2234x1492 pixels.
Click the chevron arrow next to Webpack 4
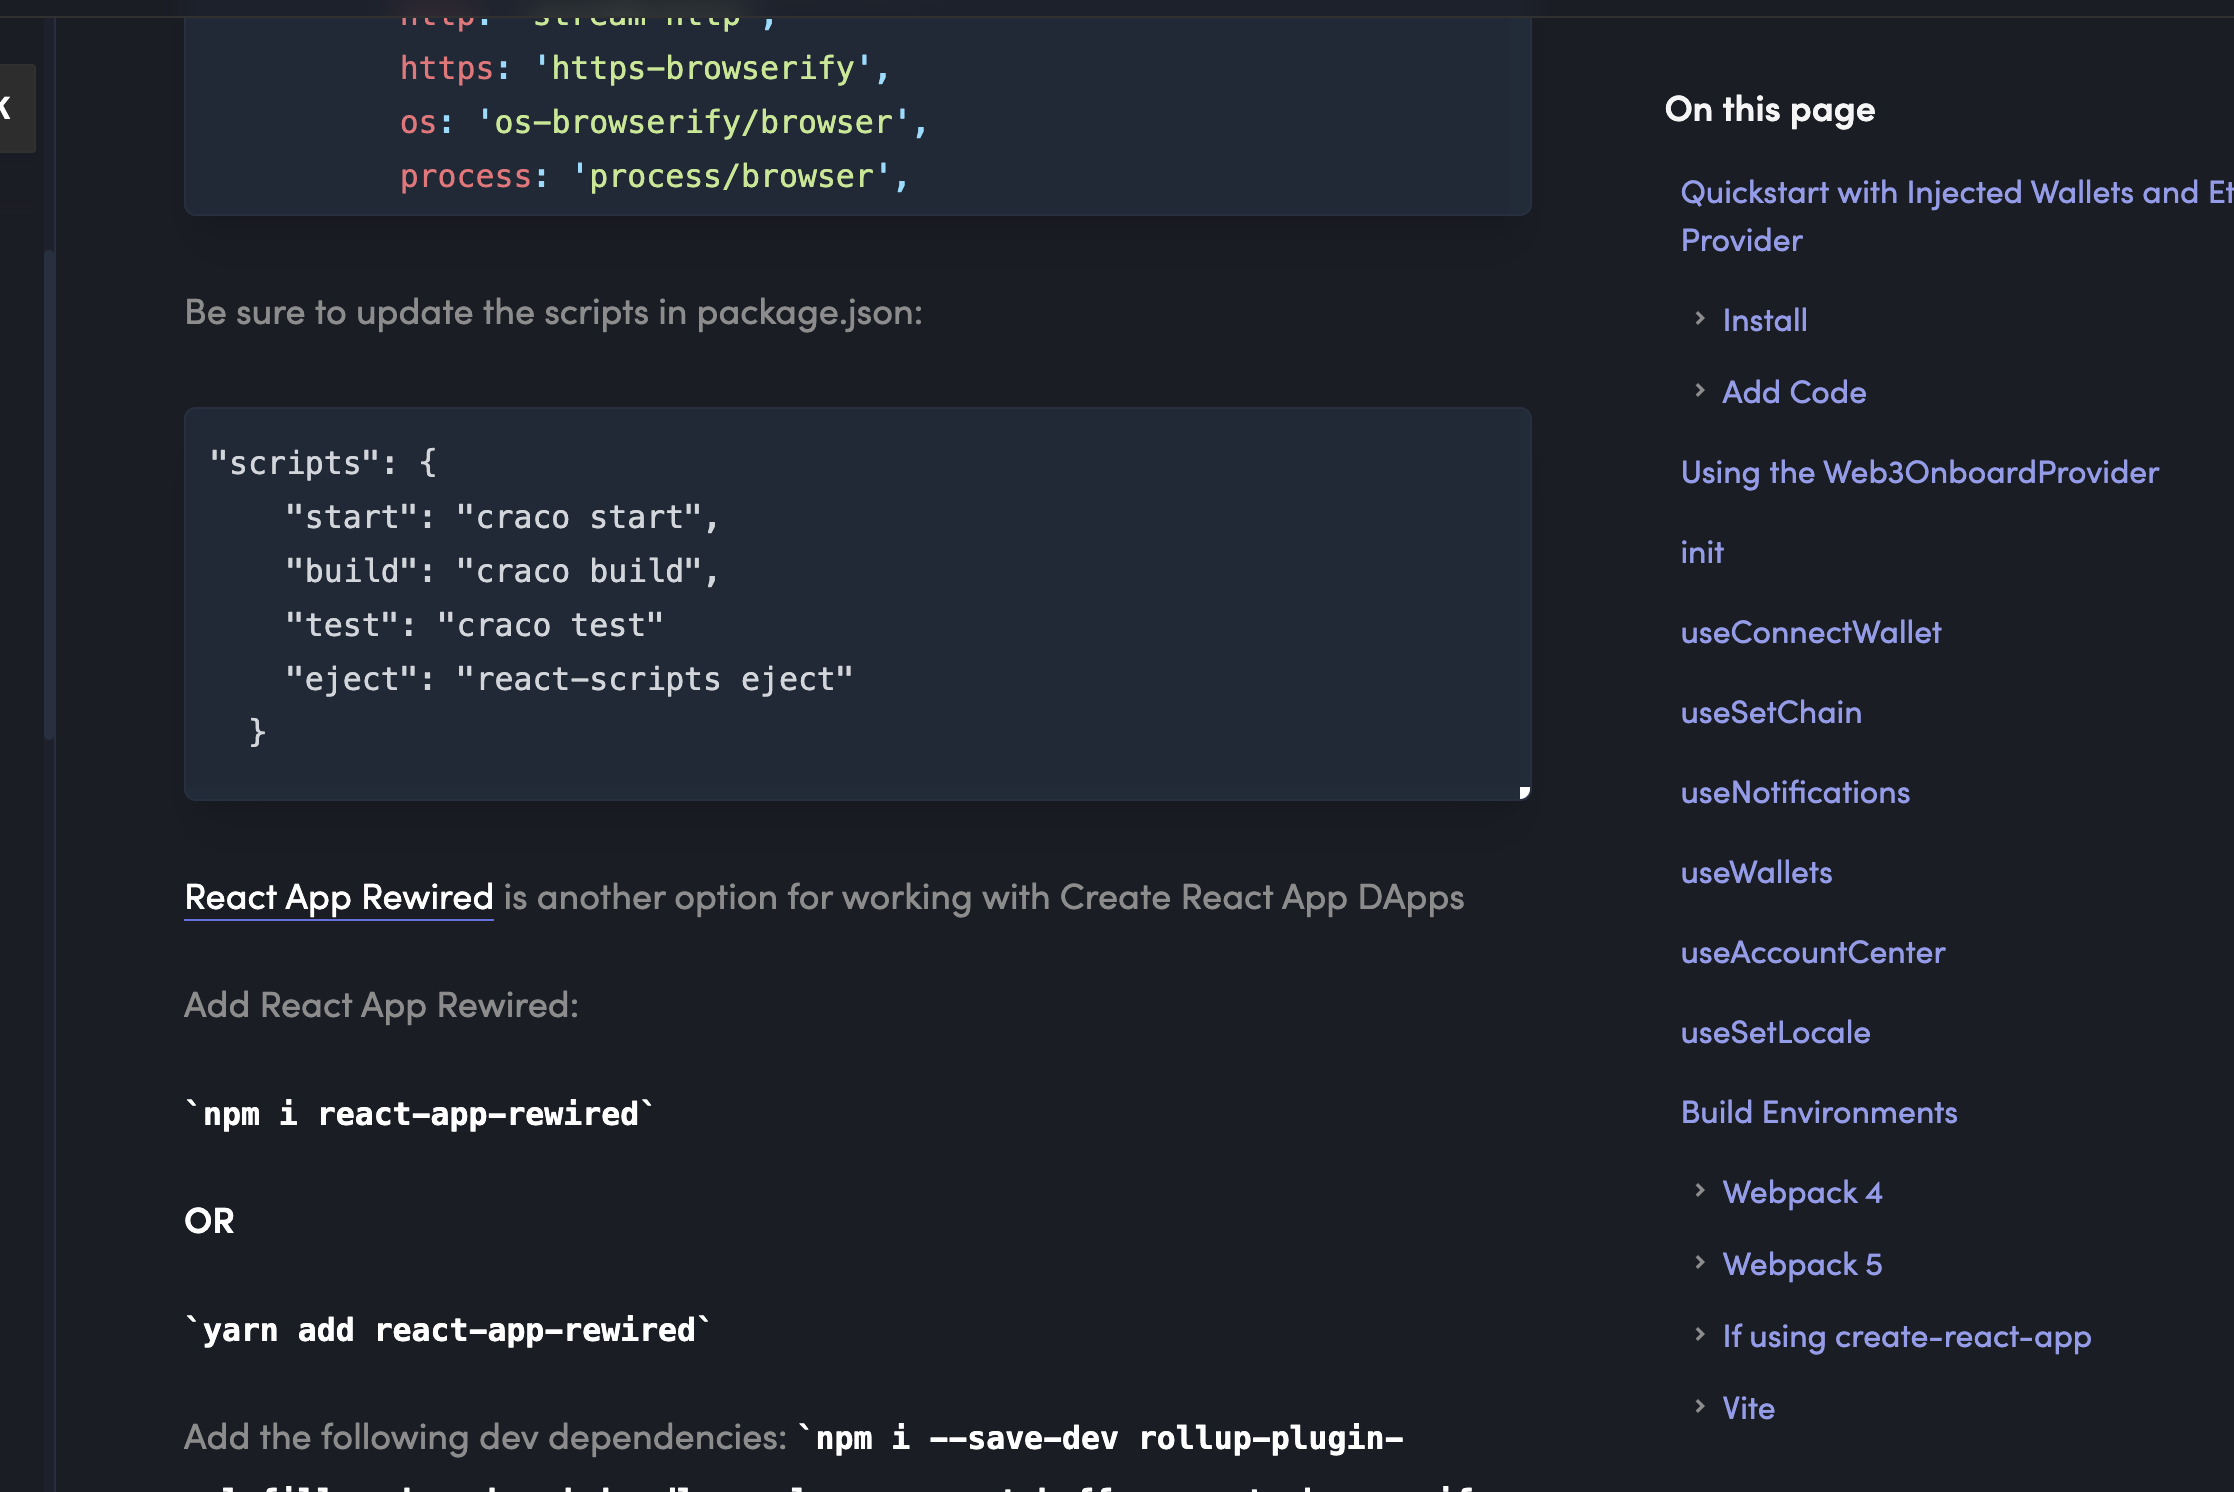[x=1699, y=1191]
